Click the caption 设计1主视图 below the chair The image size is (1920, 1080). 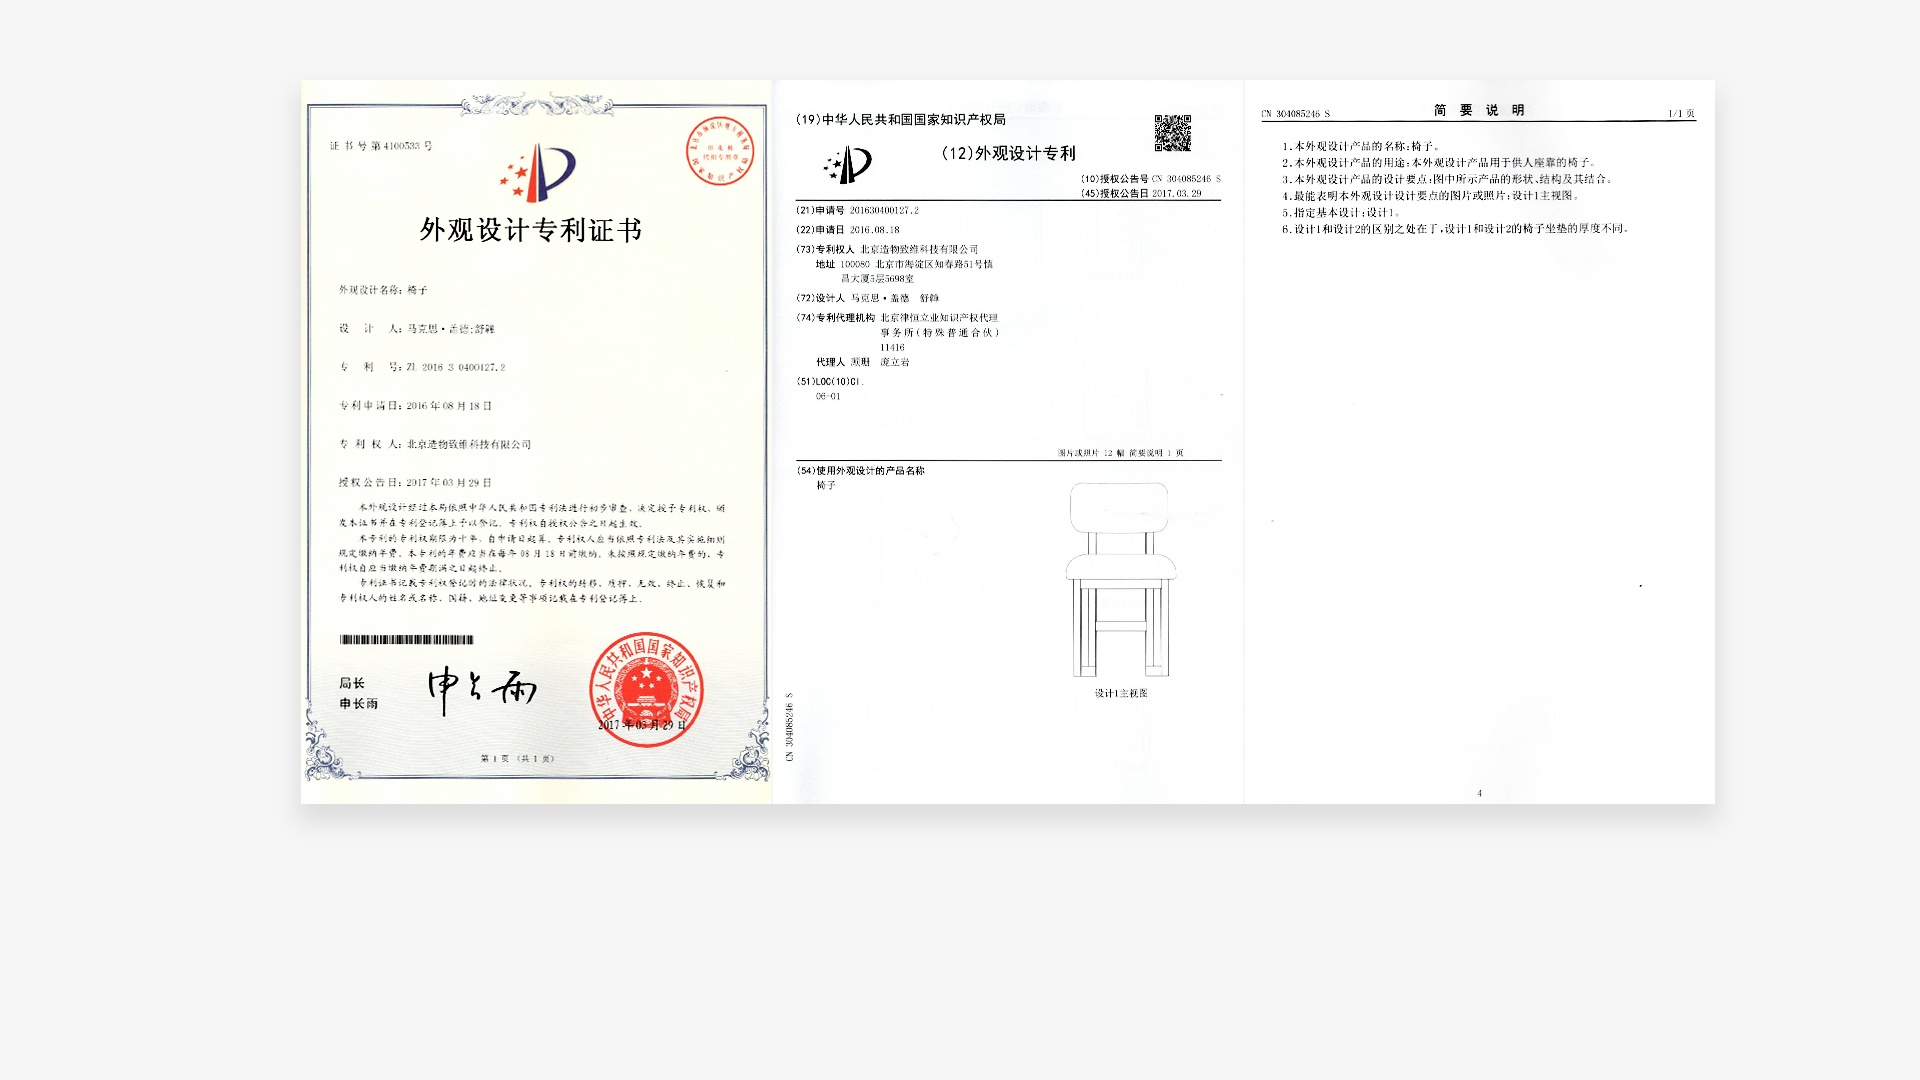1121,693
